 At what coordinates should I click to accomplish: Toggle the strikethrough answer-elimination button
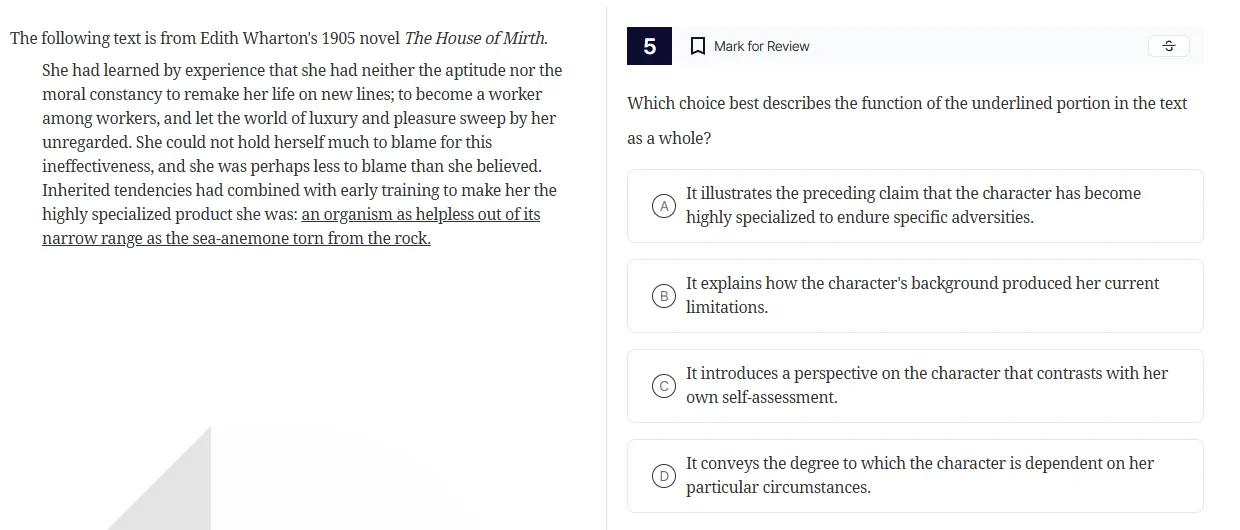tap(1168, 46)
